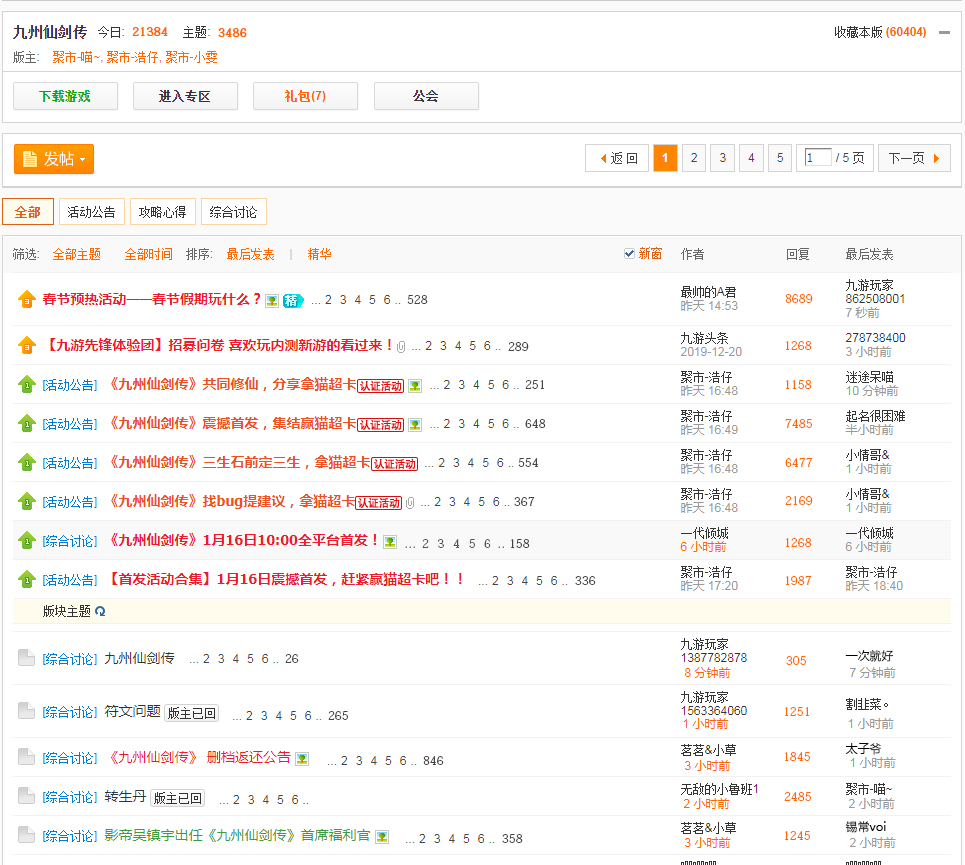Select the 攻略心得 category tab
This screenshot has height=865, width=965.
162,212
